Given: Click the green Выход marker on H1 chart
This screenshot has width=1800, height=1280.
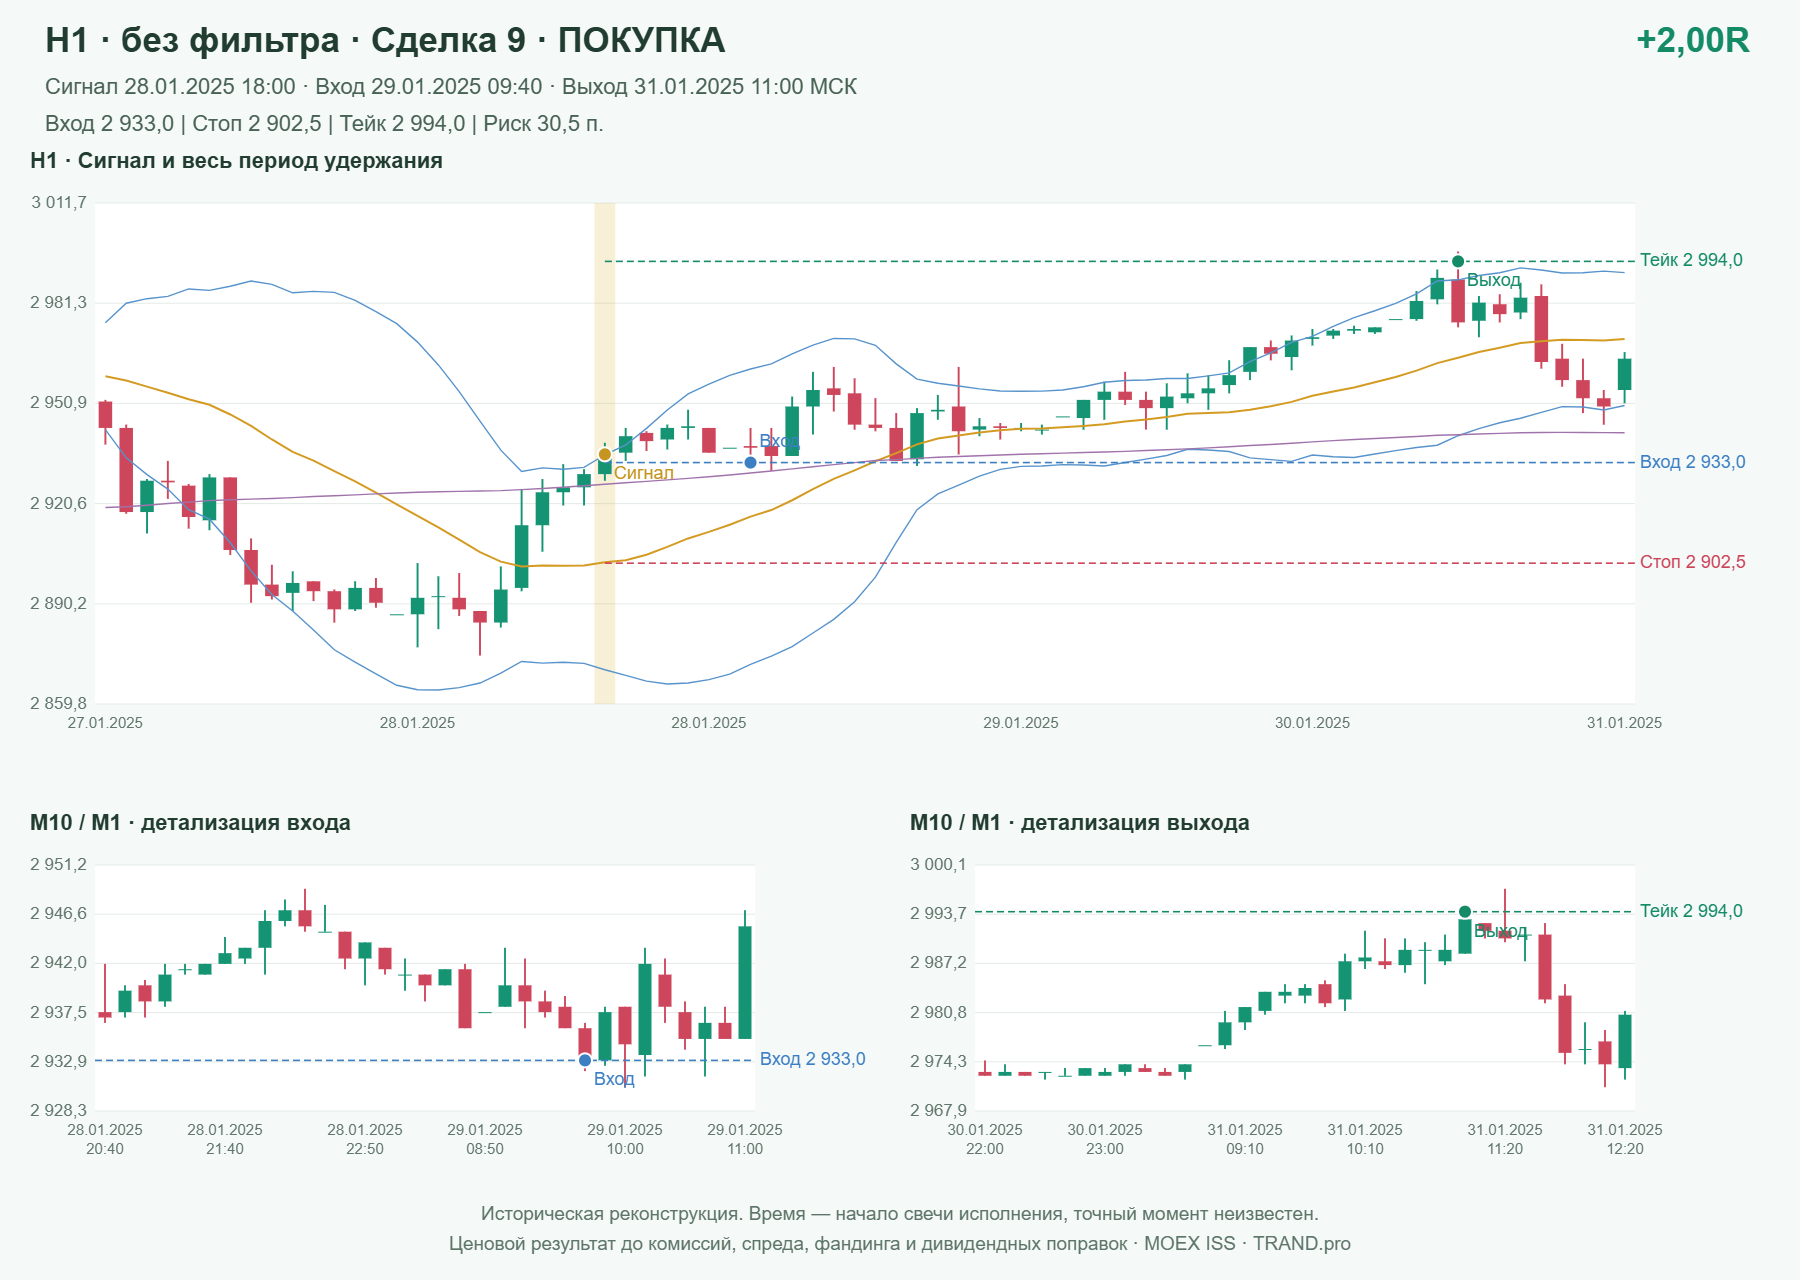Looking at the screenshot, I should [1458, 261].
